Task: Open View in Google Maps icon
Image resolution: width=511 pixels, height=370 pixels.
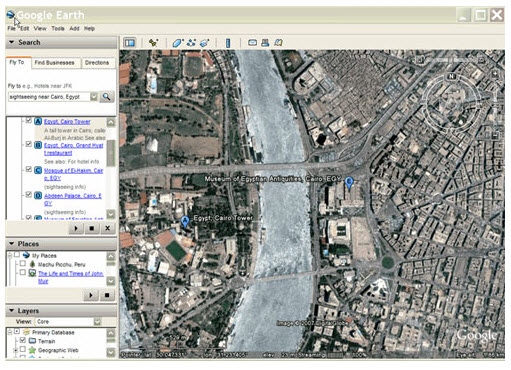Action: click(278, 43)
